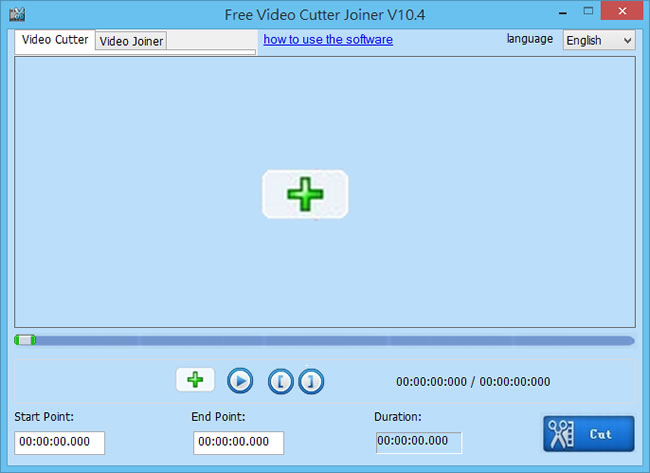Image resolution: width=650 pixels, height=473 pixels.
Task: Click the 'End Point:' label
Action: coord(218,416)
